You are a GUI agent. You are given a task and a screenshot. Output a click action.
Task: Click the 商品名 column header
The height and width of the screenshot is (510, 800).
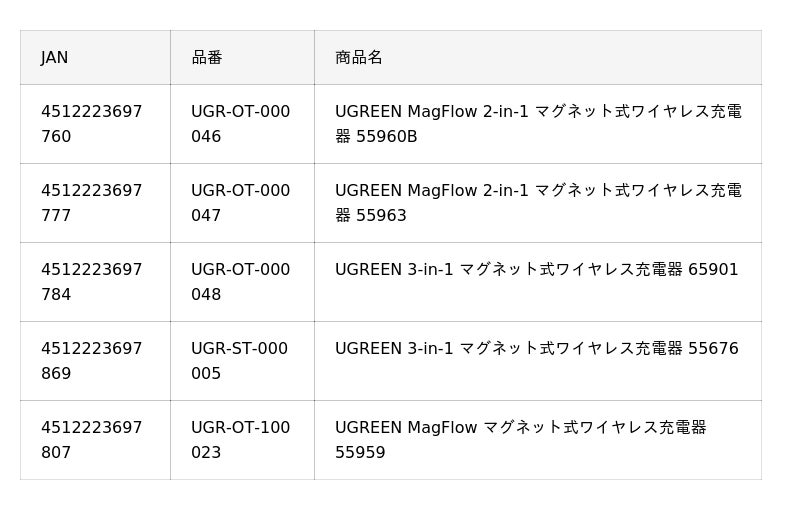tap(359, 58)
